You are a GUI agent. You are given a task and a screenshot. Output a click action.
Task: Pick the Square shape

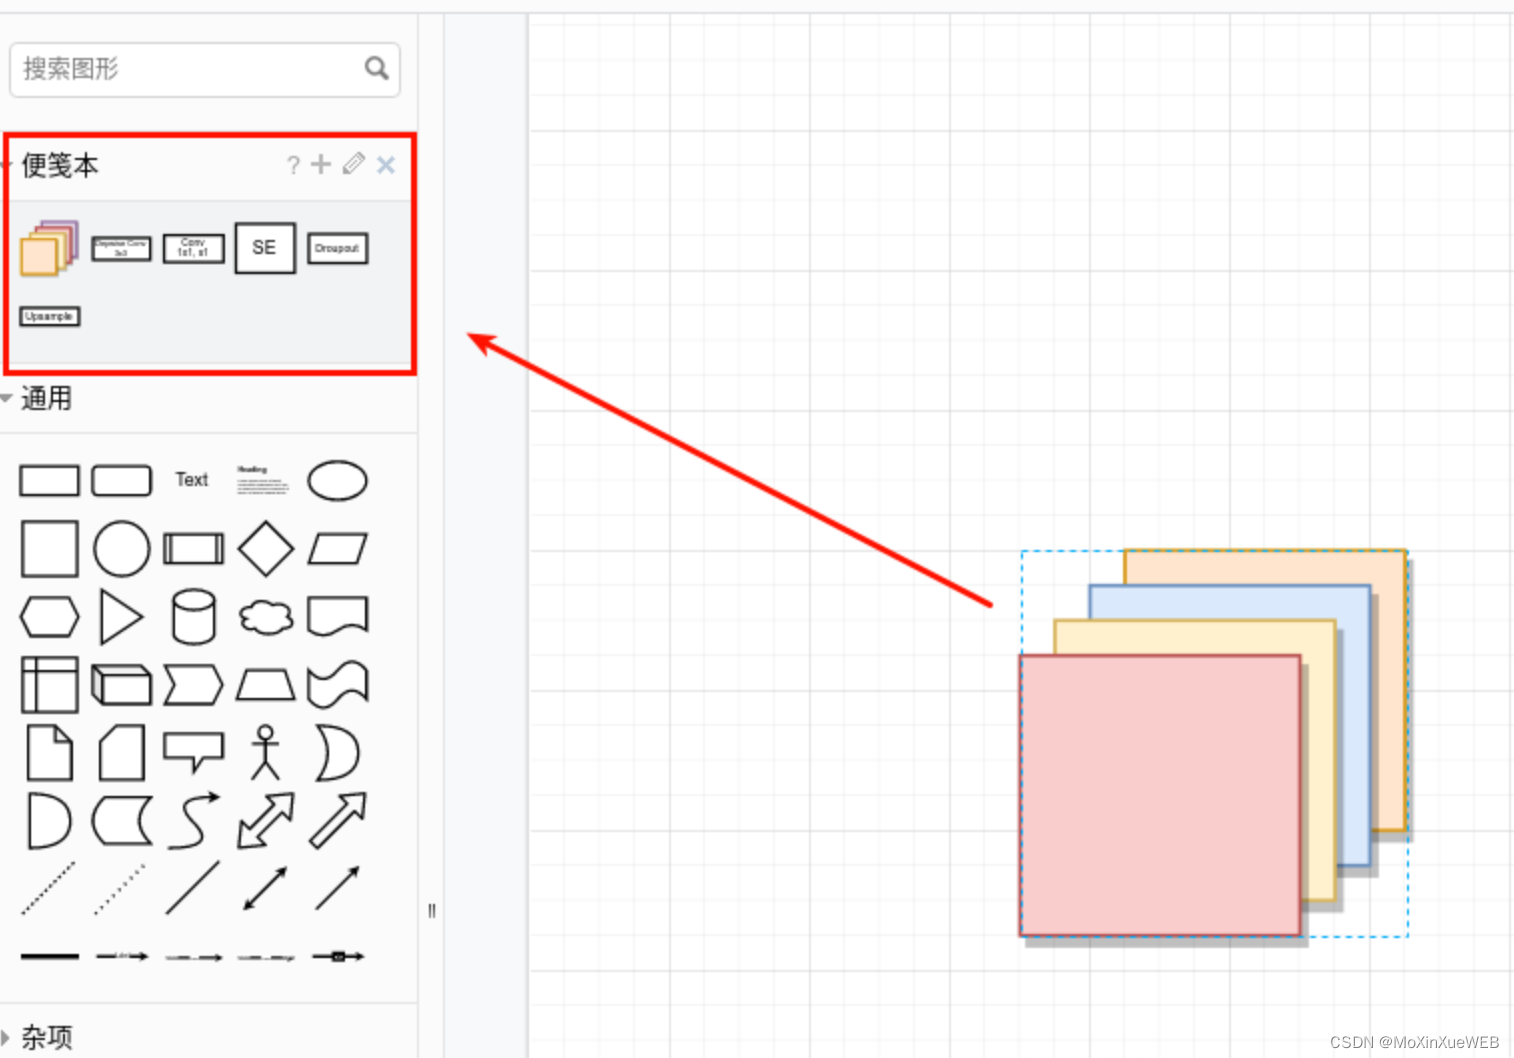[x=49, y=548]
